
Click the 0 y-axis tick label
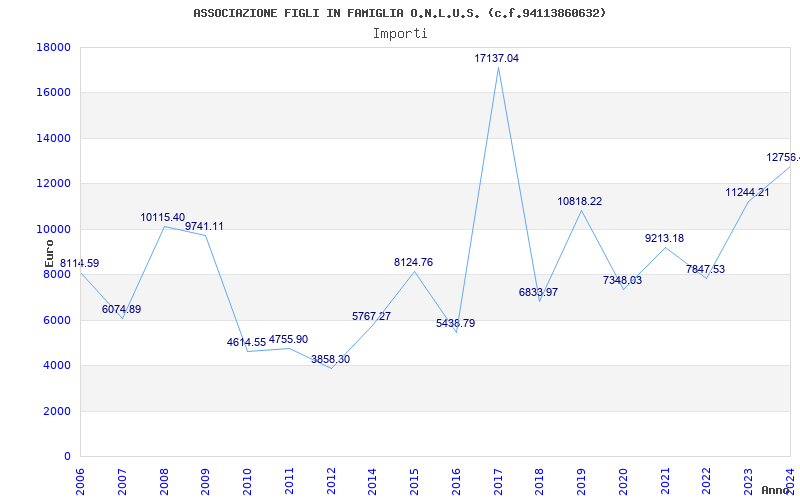67,457
